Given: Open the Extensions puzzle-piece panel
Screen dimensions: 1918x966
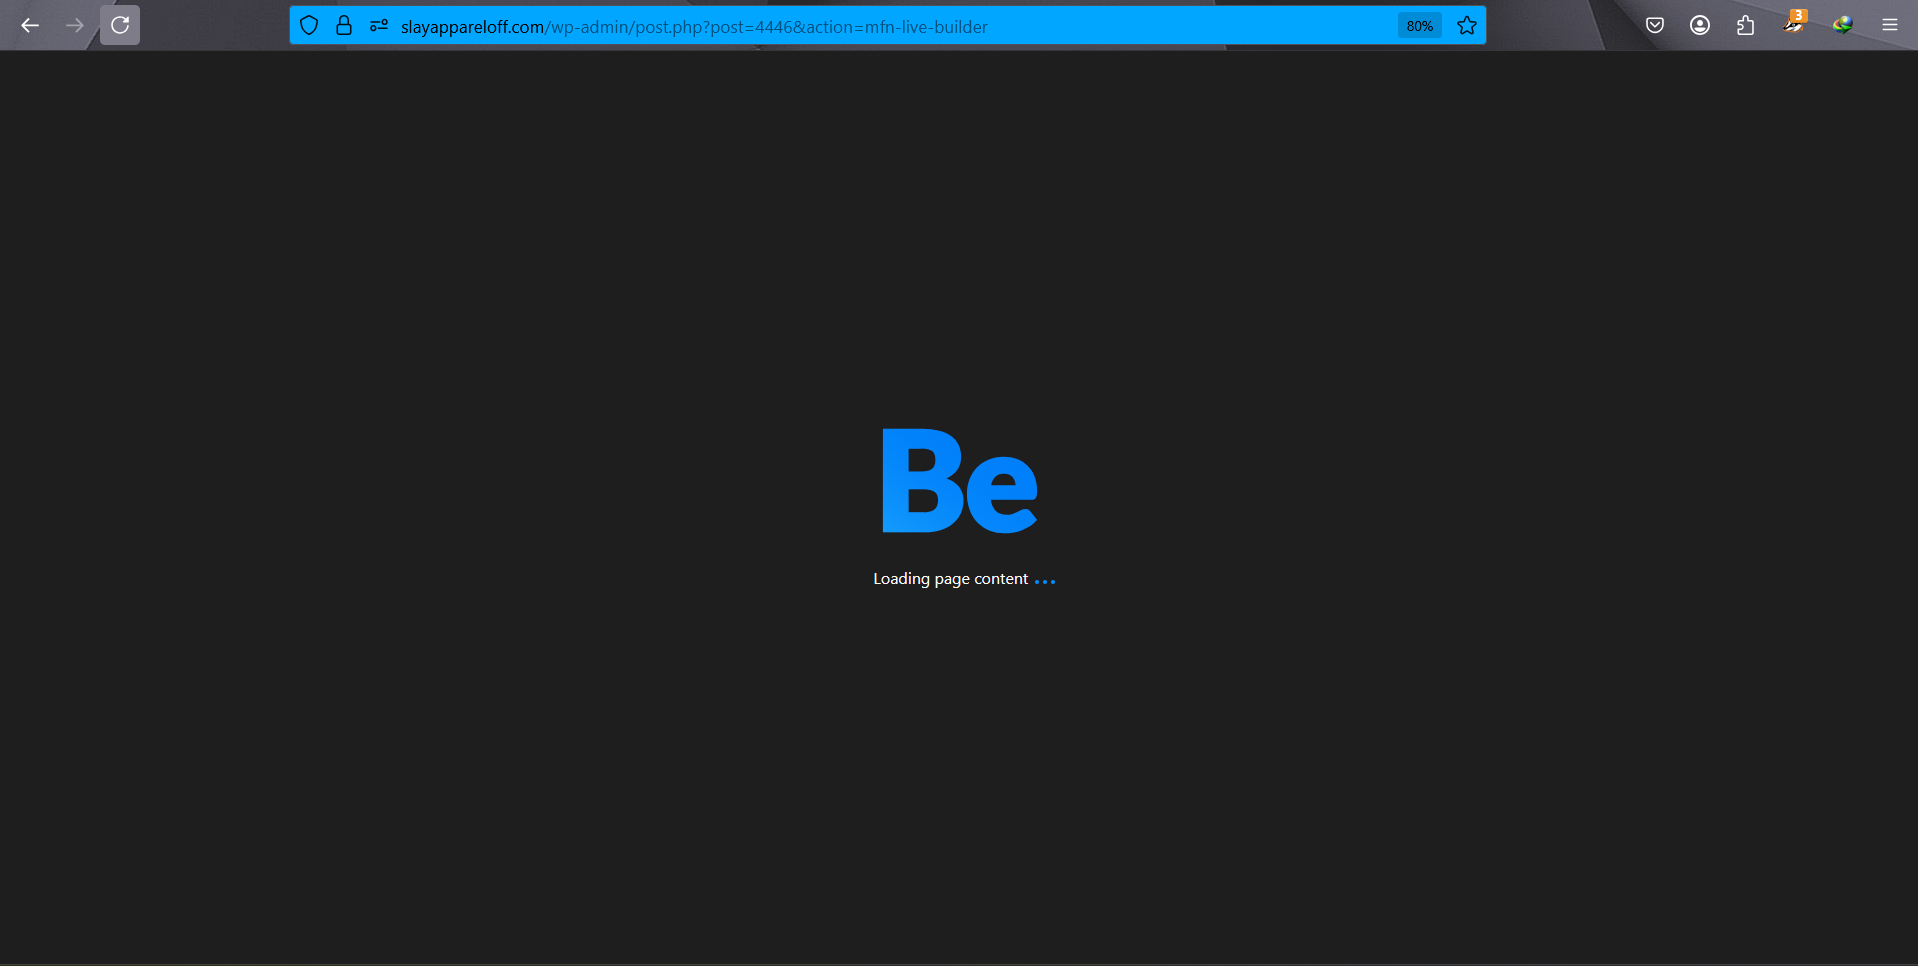Looking at the screenshot, I should click(1746, 25).
